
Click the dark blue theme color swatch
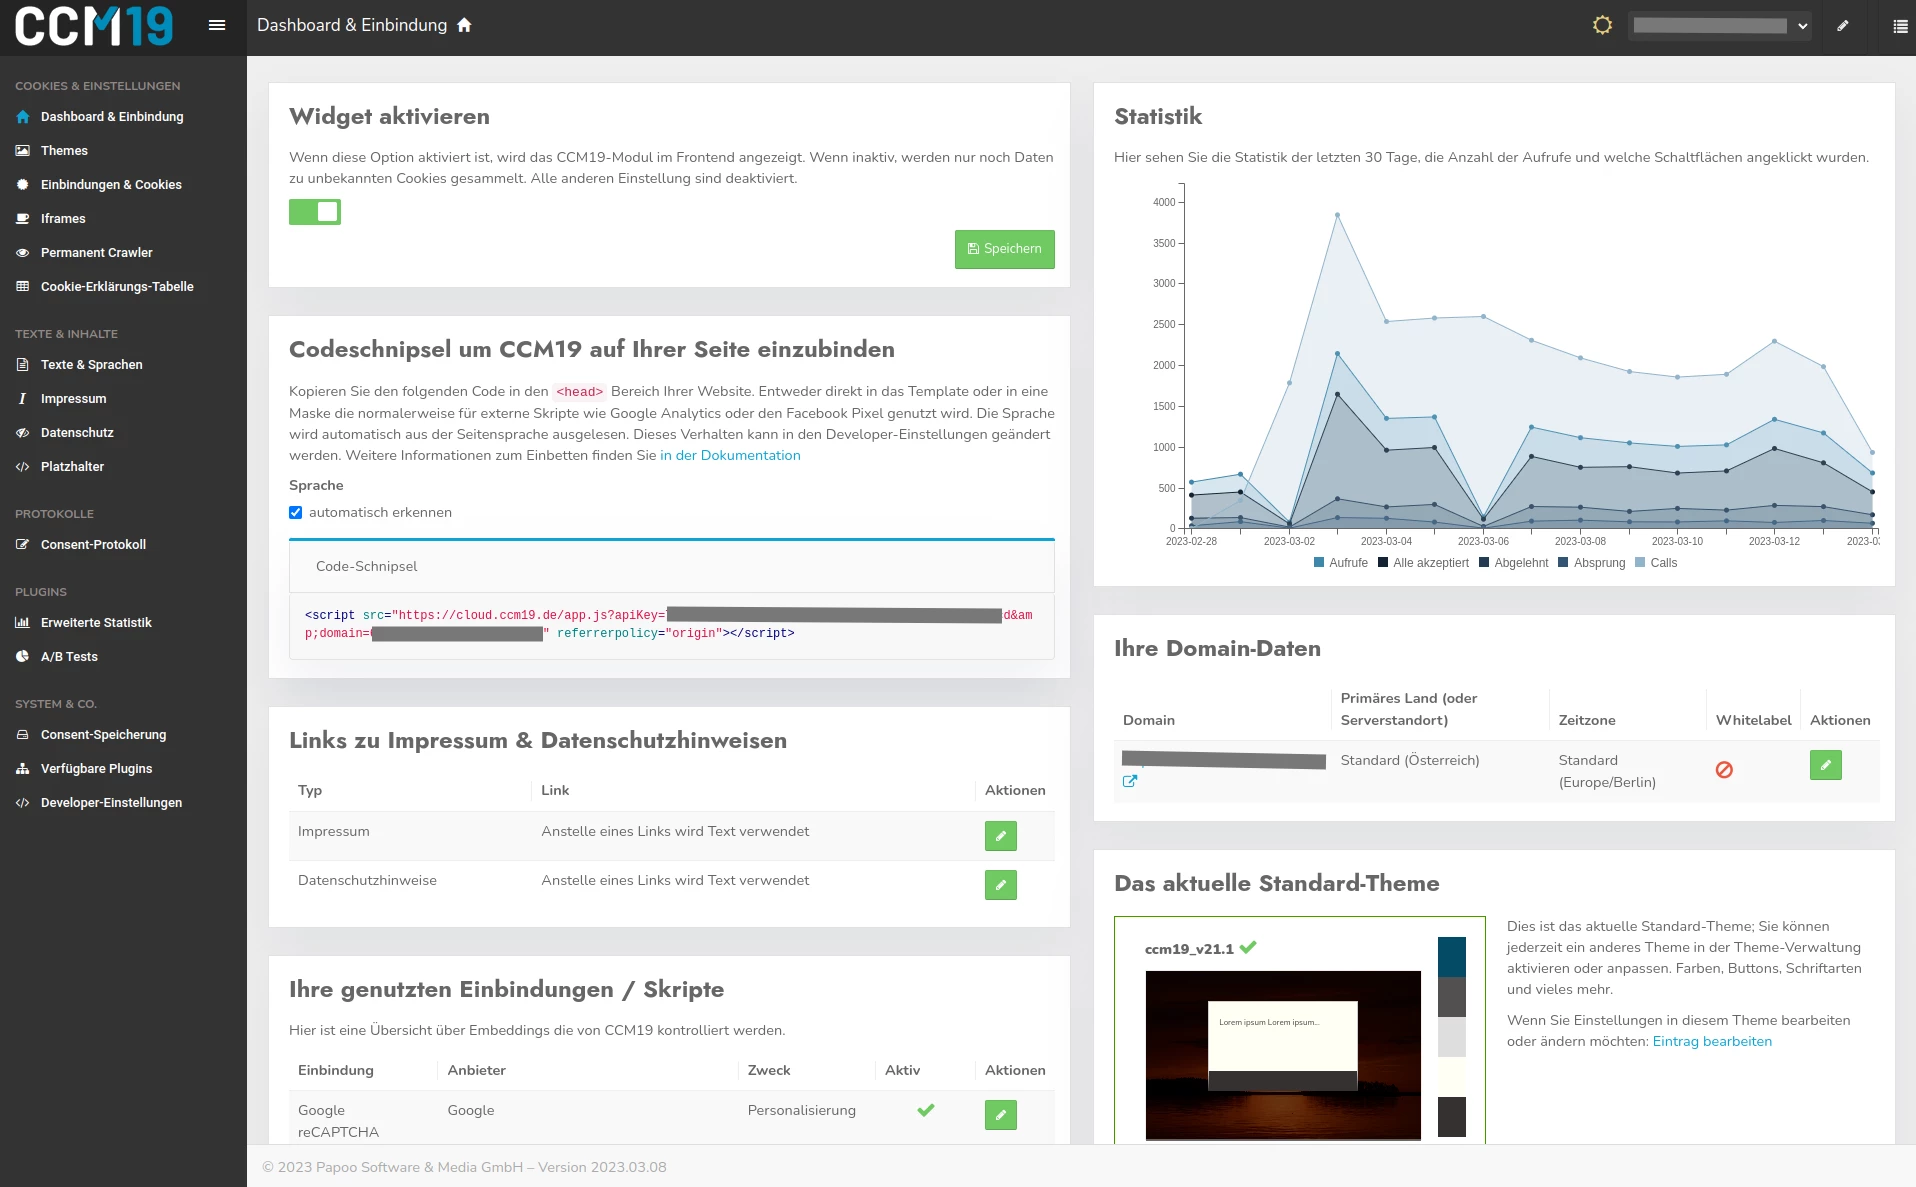pos(1451,957)
